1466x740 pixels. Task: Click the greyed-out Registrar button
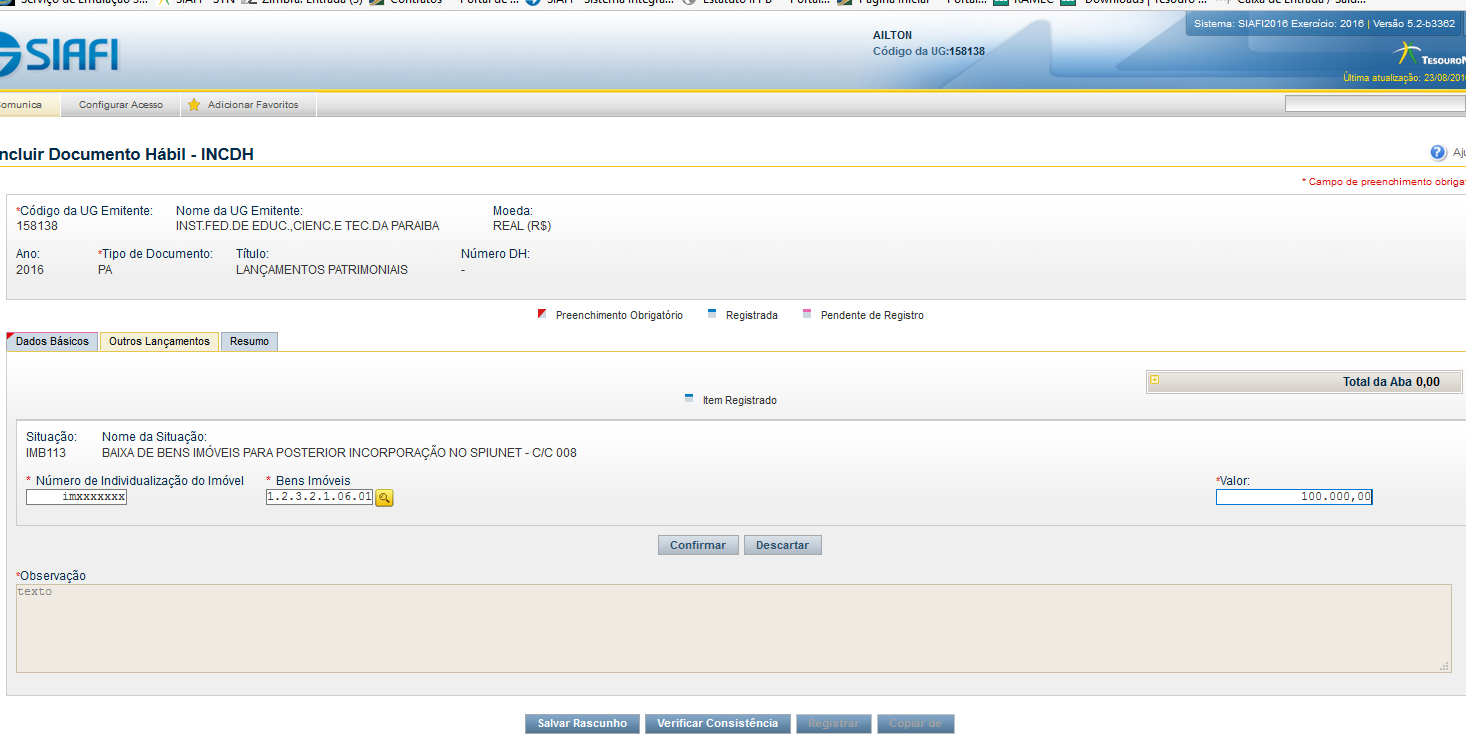[x=833, y=723]
